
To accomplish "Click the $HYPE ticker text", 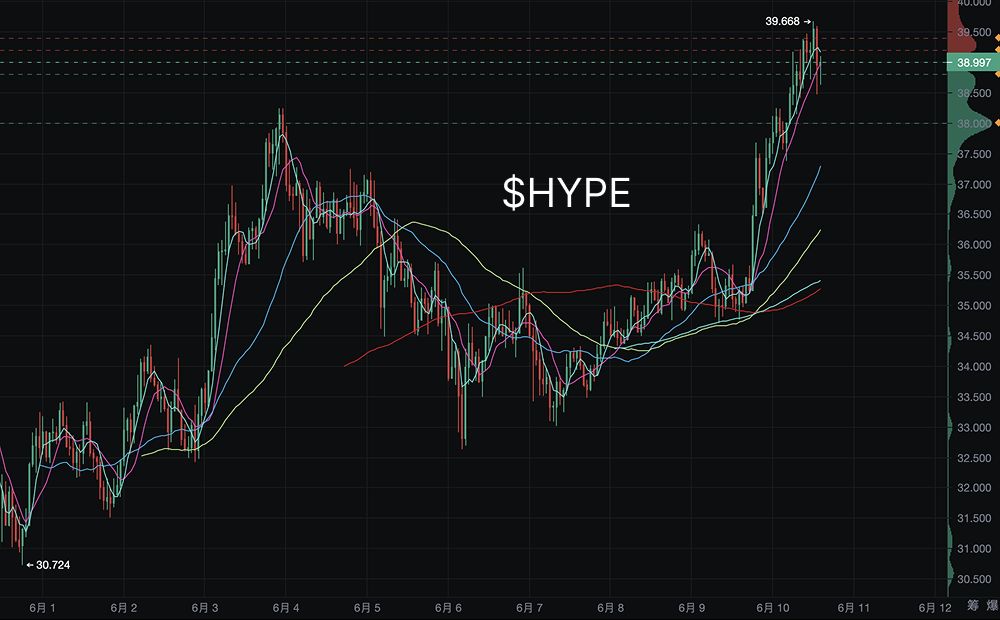I will pos(566,193).
